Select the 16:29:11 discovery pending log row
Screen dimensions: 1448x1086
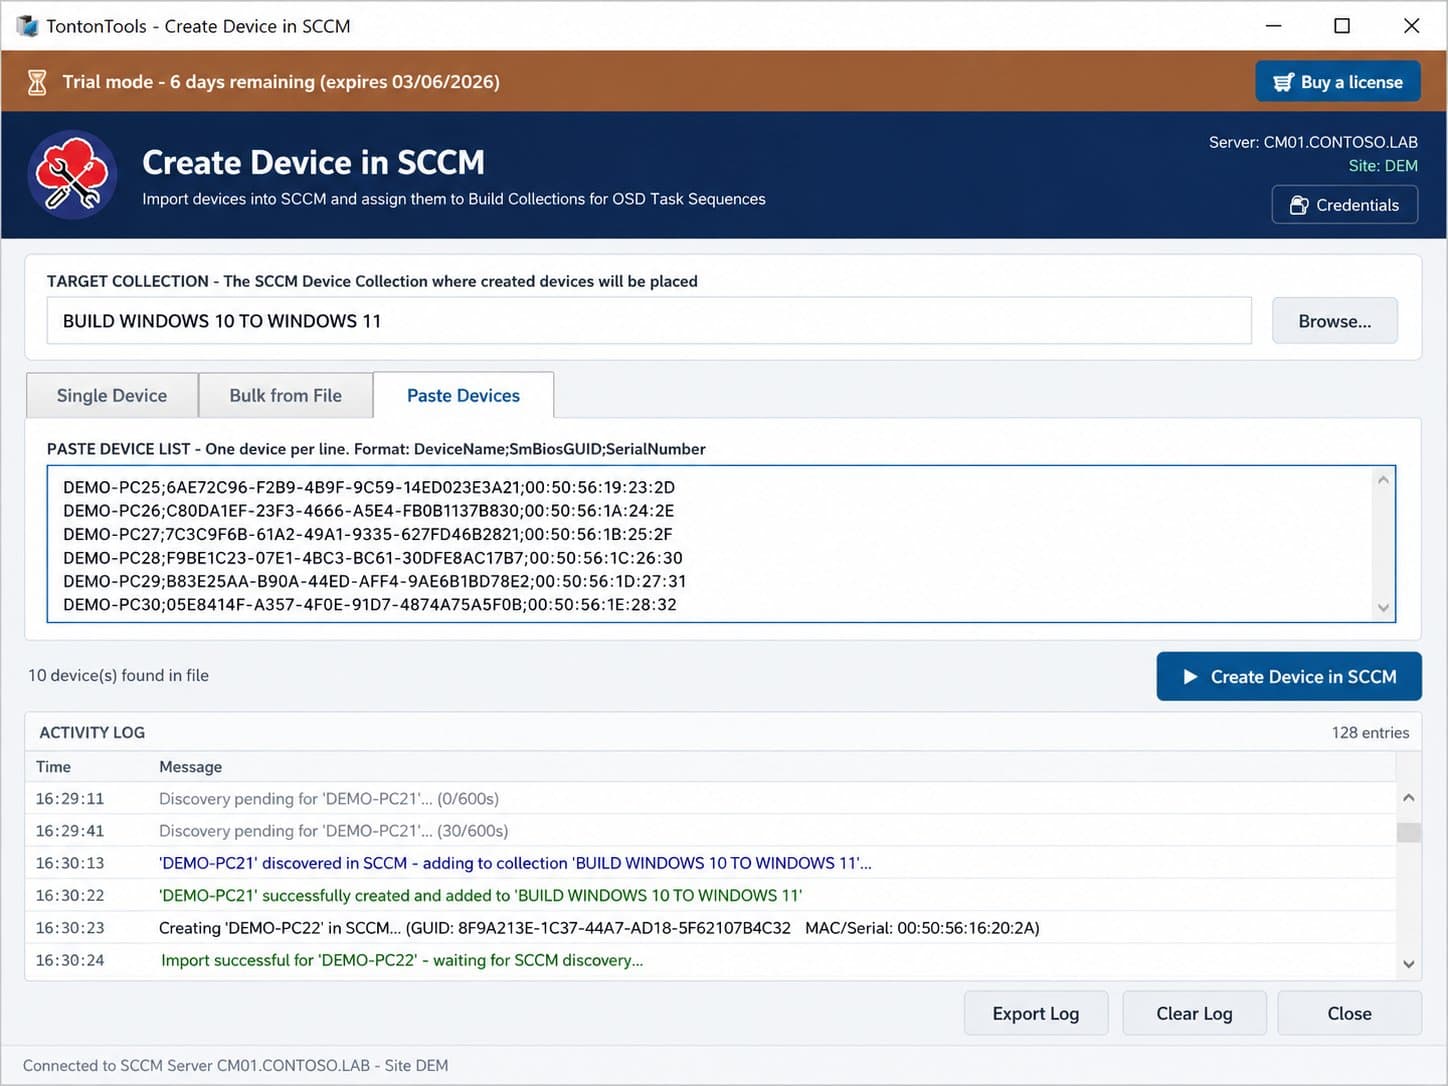(710, 799)
